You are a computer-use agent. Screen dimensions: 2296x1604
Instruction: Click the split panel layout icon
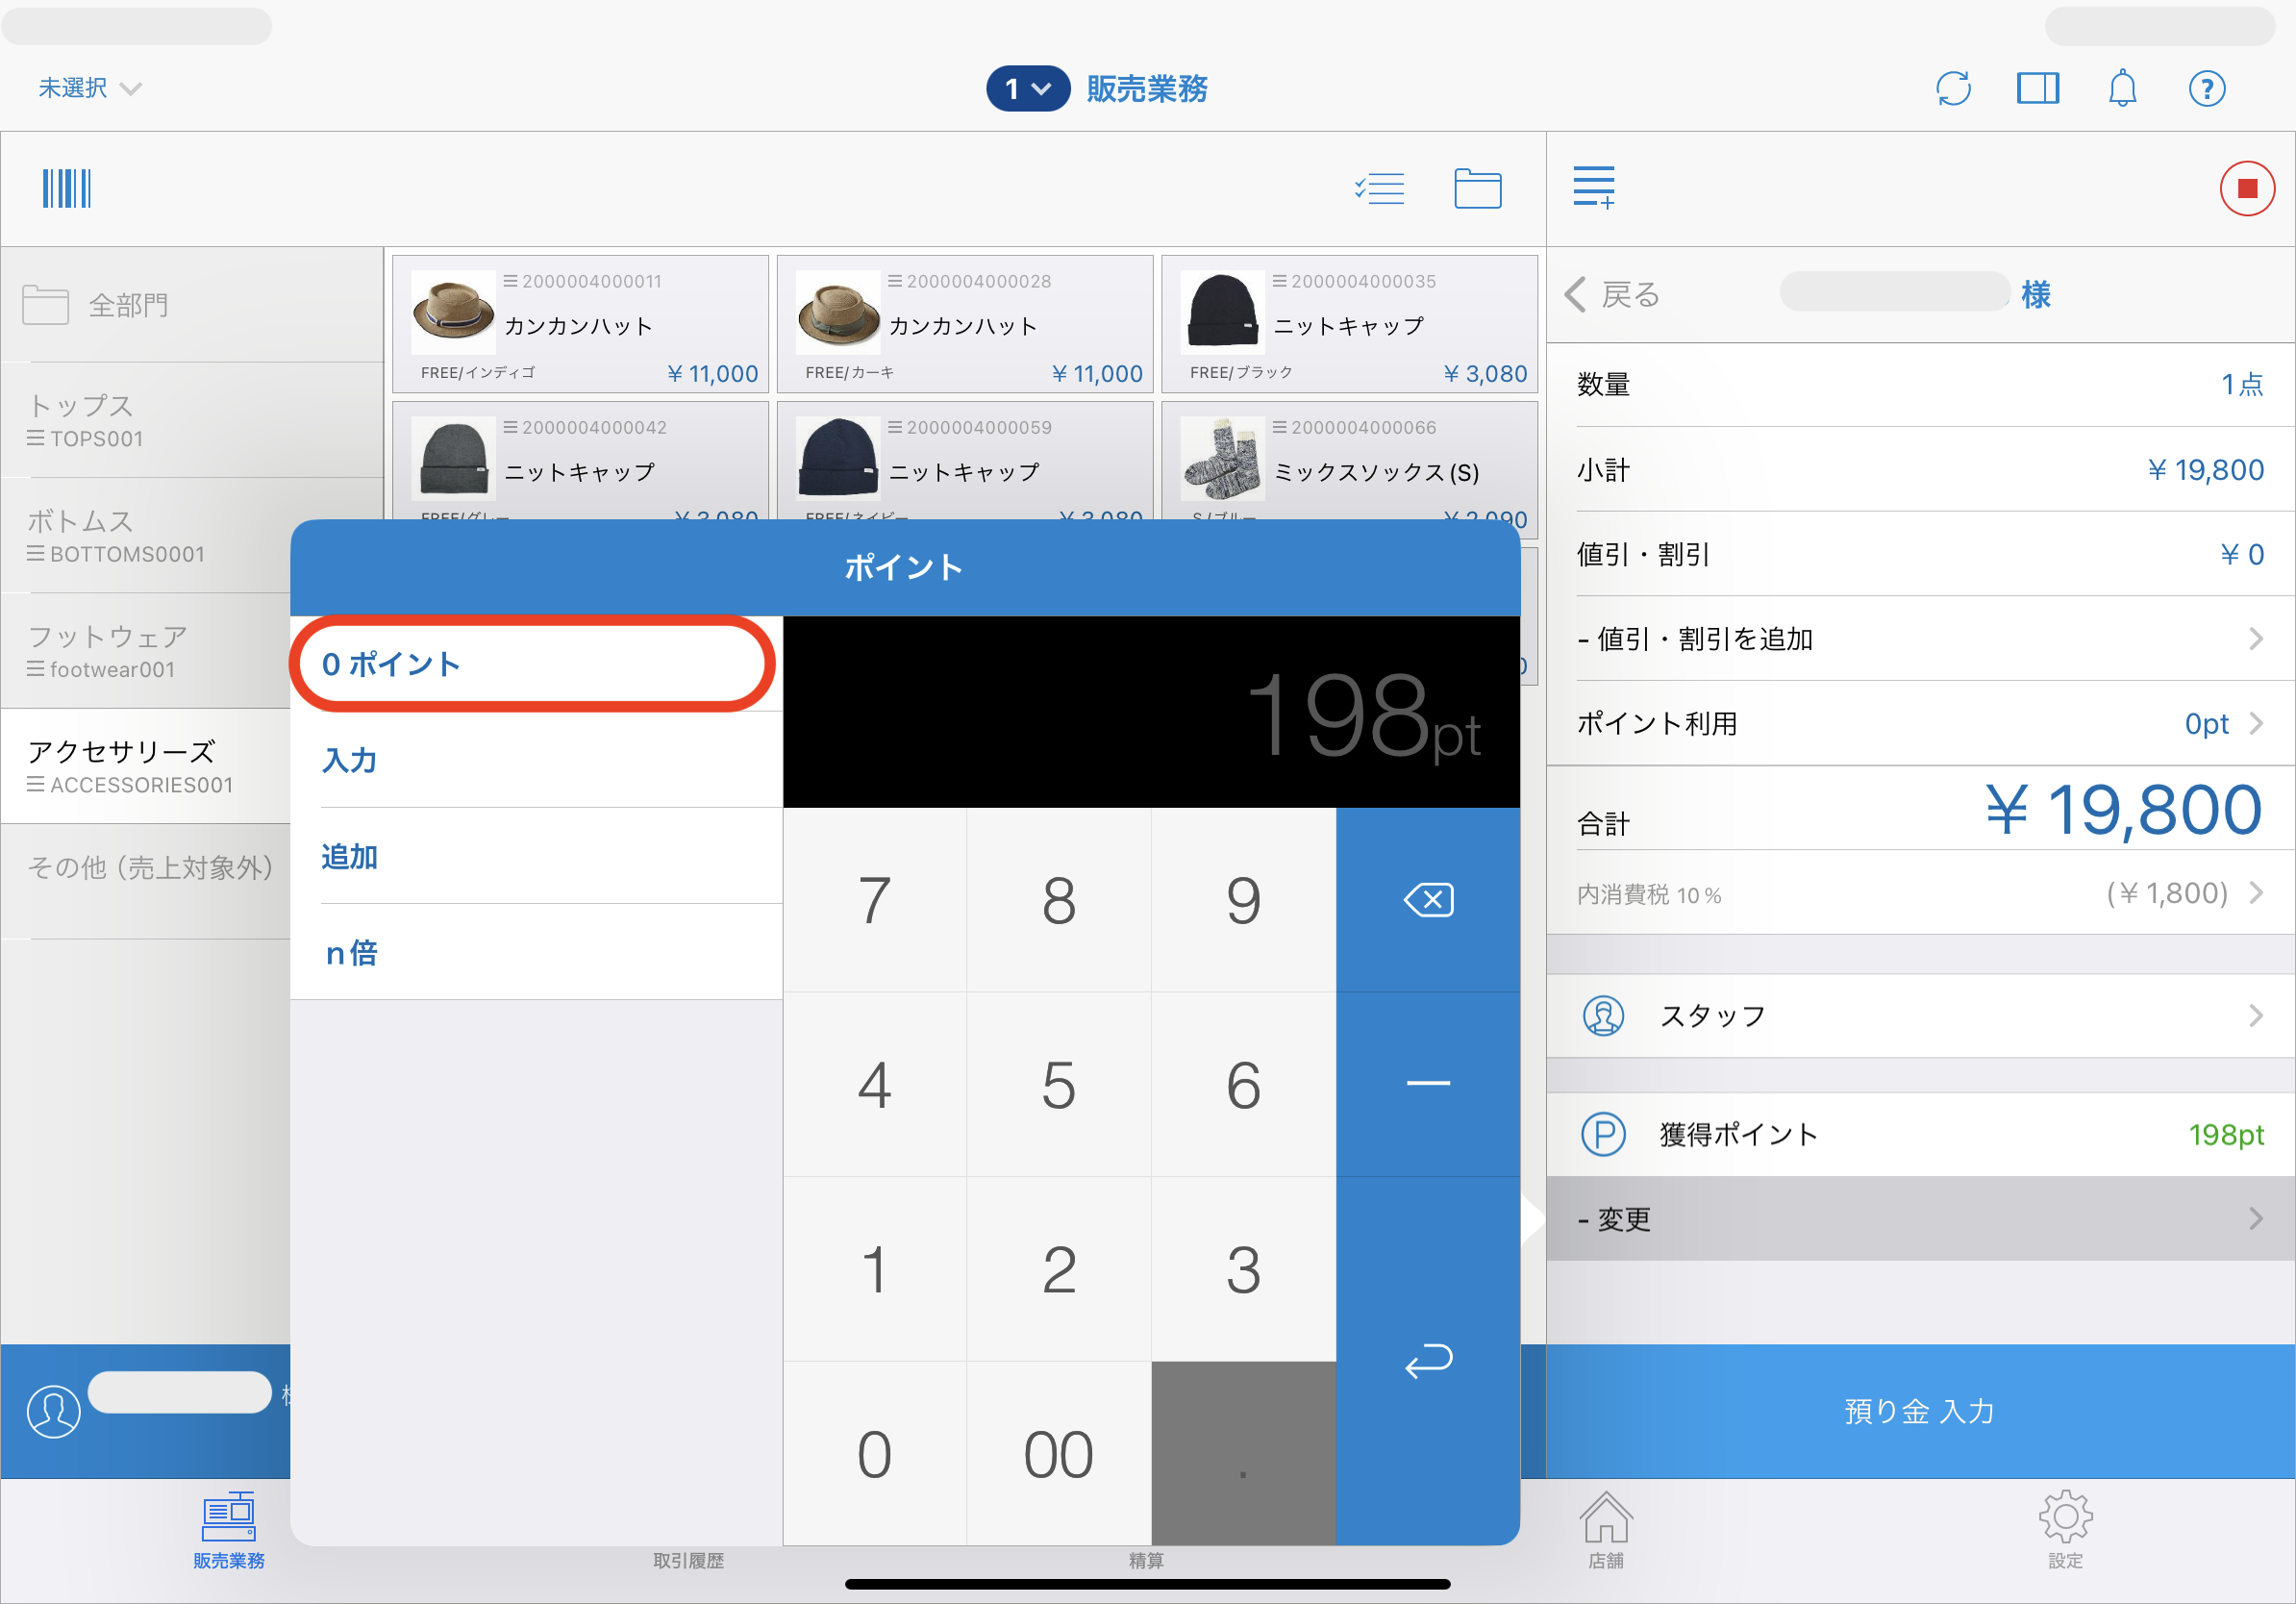coord(2037,88)
